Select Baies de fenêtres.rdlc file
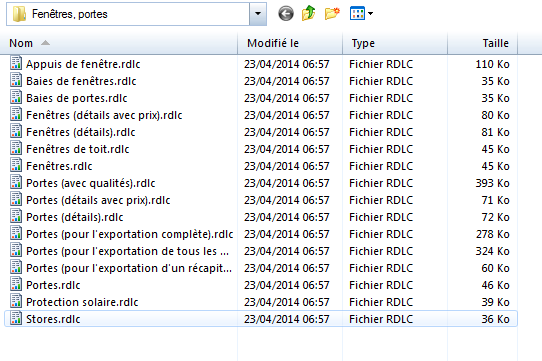The height and width of the screenshot is (361, 542). (81, 81)
